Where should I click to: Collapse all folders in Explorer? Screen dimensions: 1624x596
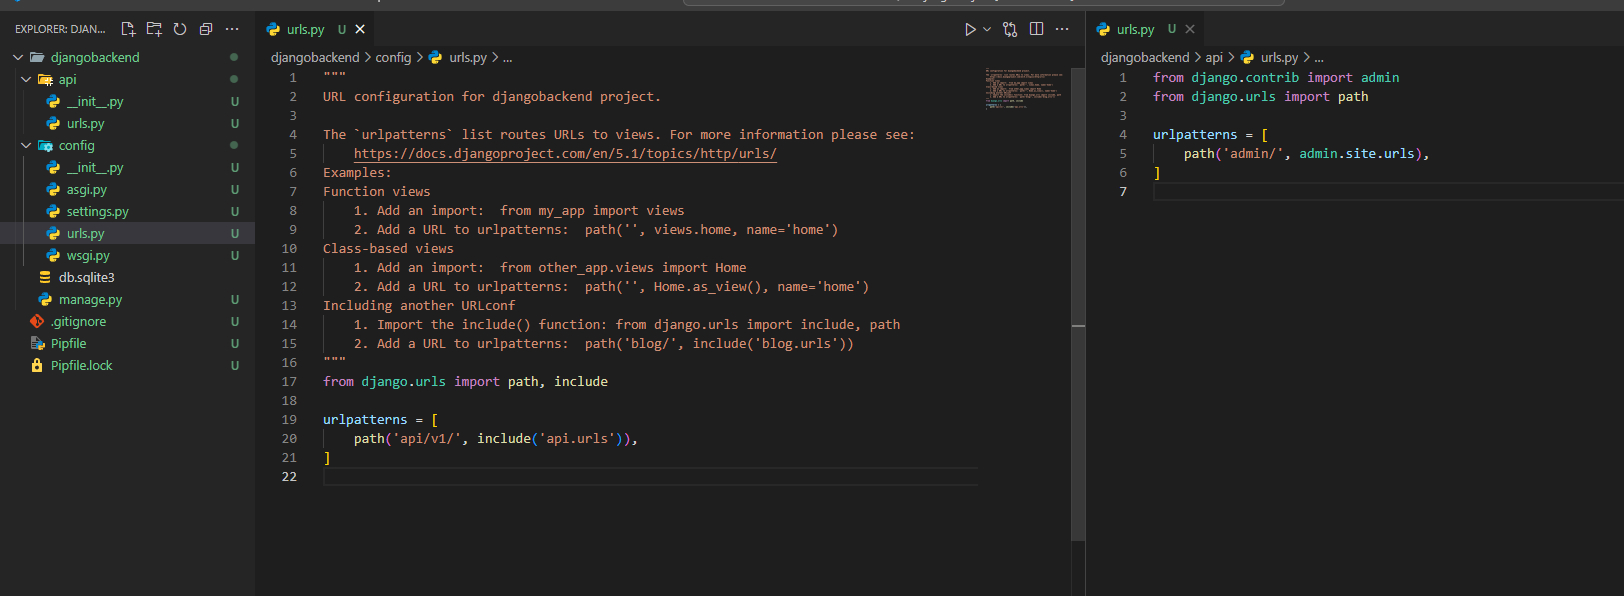pos(206,29)
